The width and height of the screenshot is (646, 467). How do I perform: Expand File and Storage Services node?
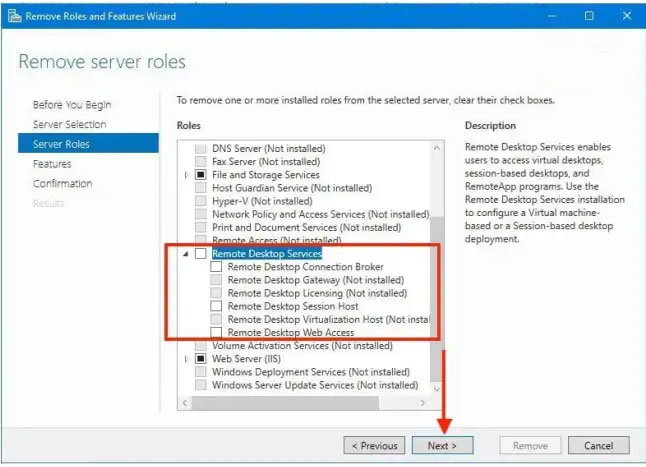(x=186, y=175)
